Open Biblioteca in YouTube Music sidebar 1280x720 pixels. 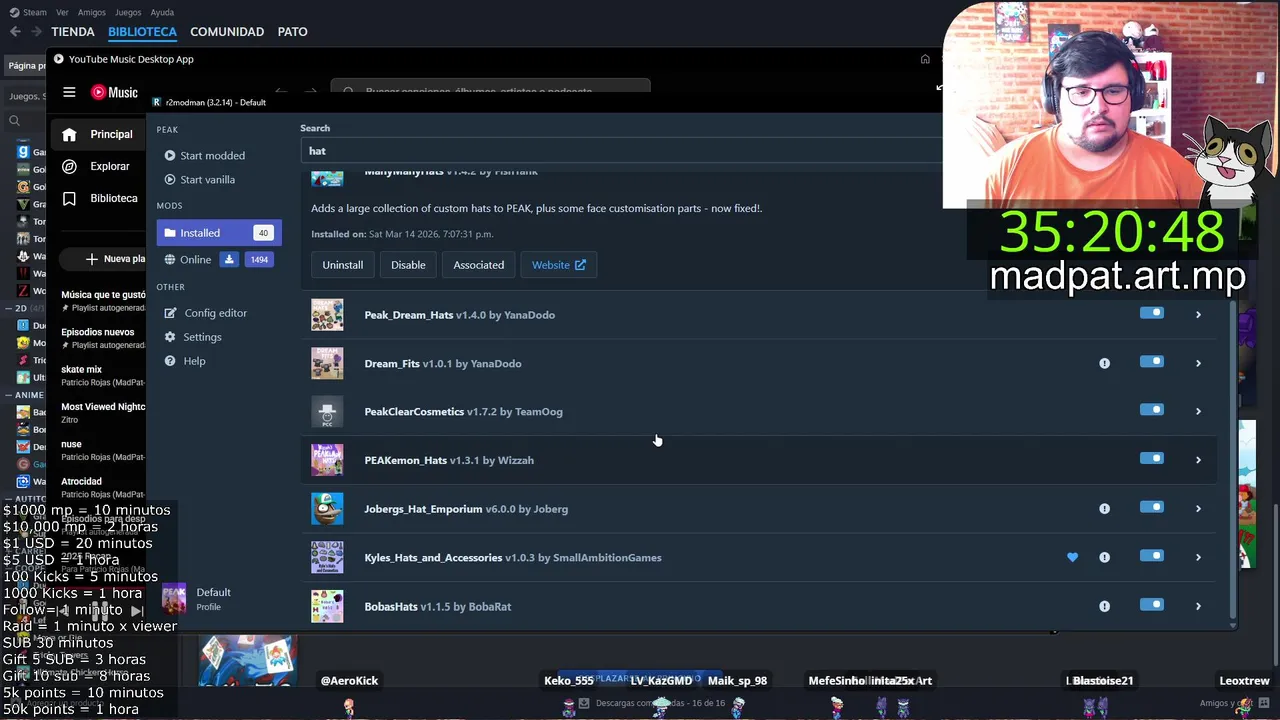(97, 198)
